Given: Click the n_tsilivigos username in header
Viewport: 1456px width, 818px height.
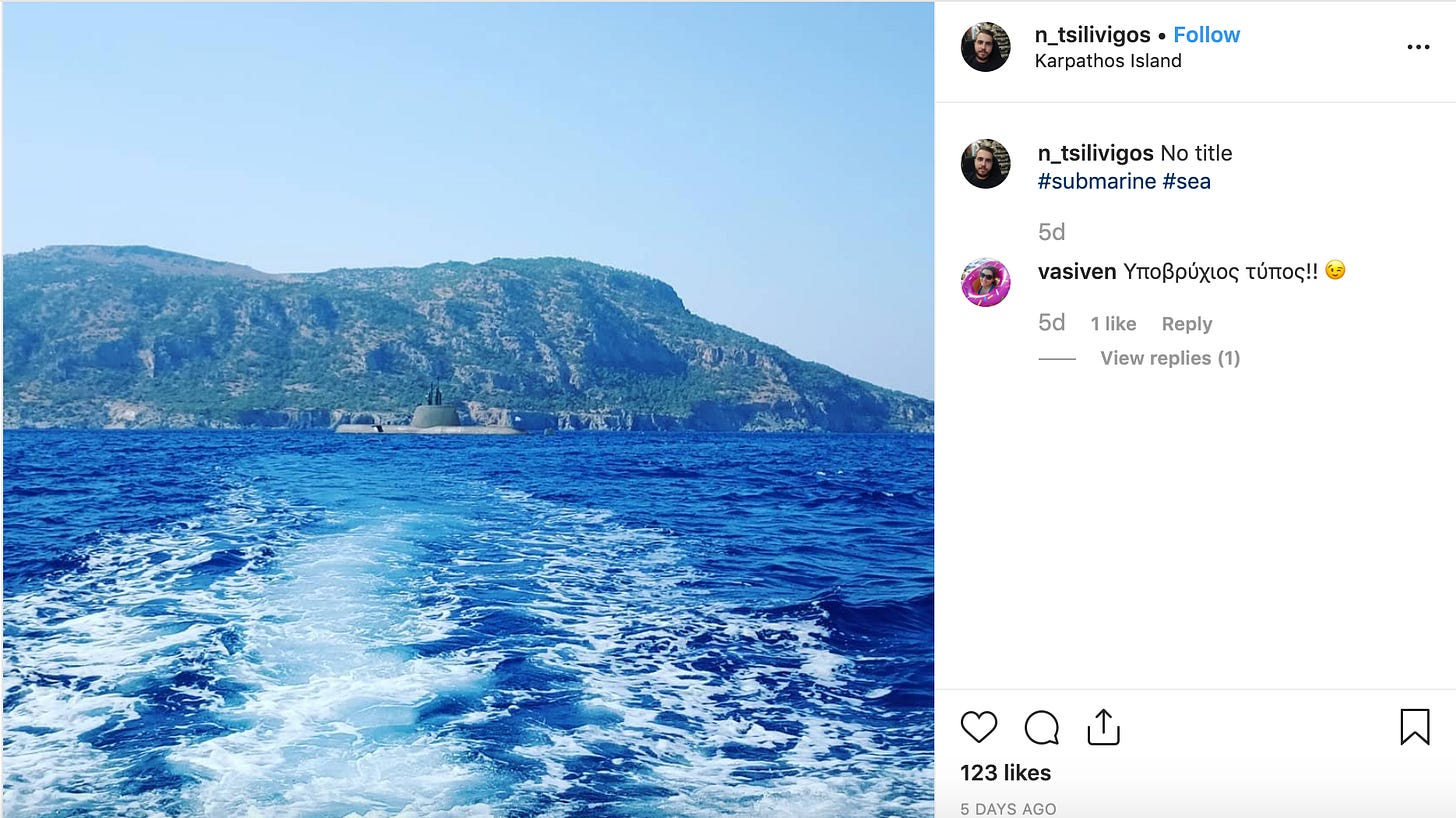Looking at the screenshot, I should tap(1092, 35).
